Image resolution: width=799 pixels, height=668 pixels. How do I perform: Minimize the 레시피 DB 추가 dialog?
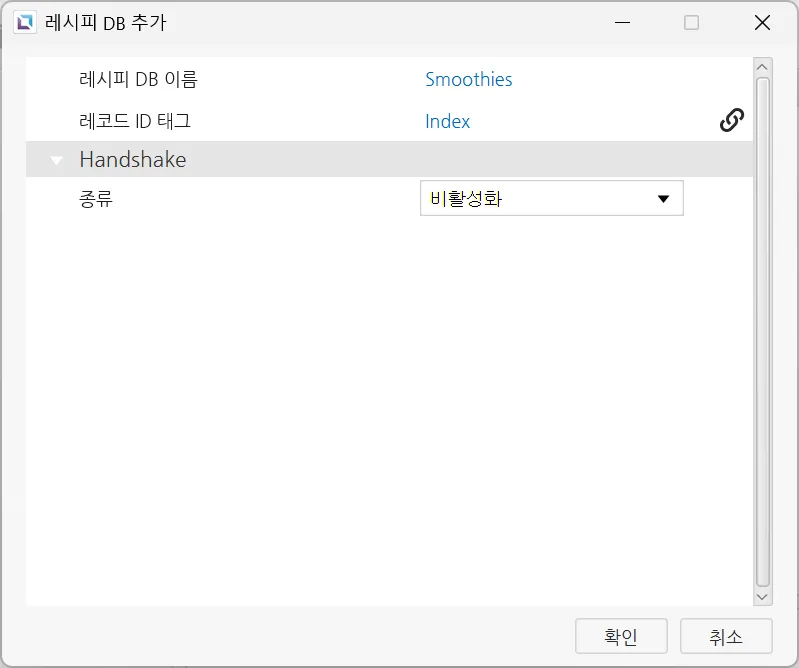(x=621, y=23)
